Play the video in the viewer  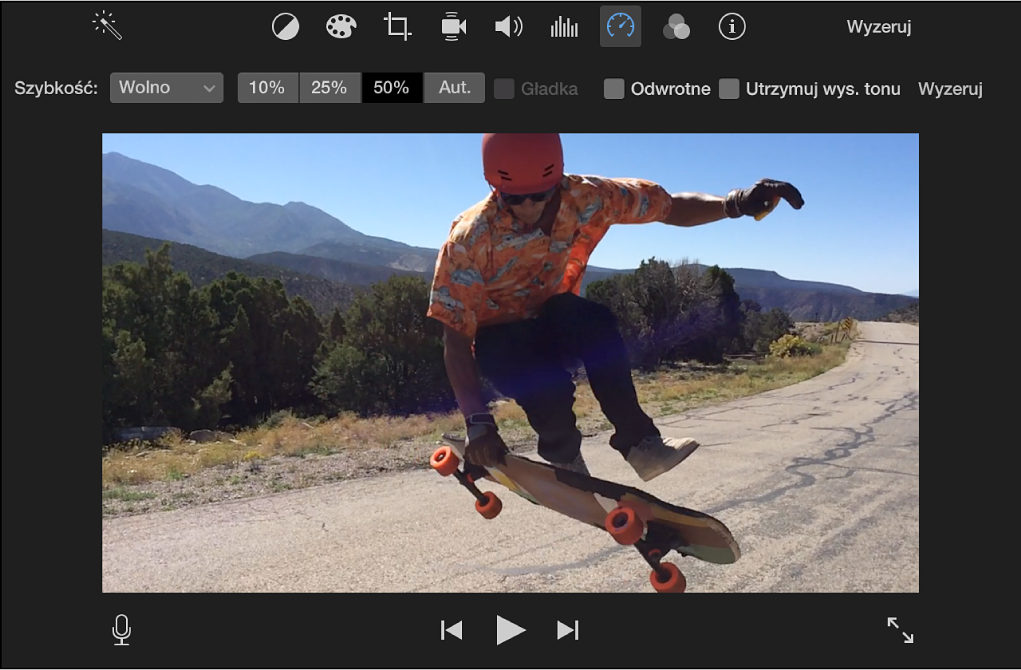pos(510,630)
